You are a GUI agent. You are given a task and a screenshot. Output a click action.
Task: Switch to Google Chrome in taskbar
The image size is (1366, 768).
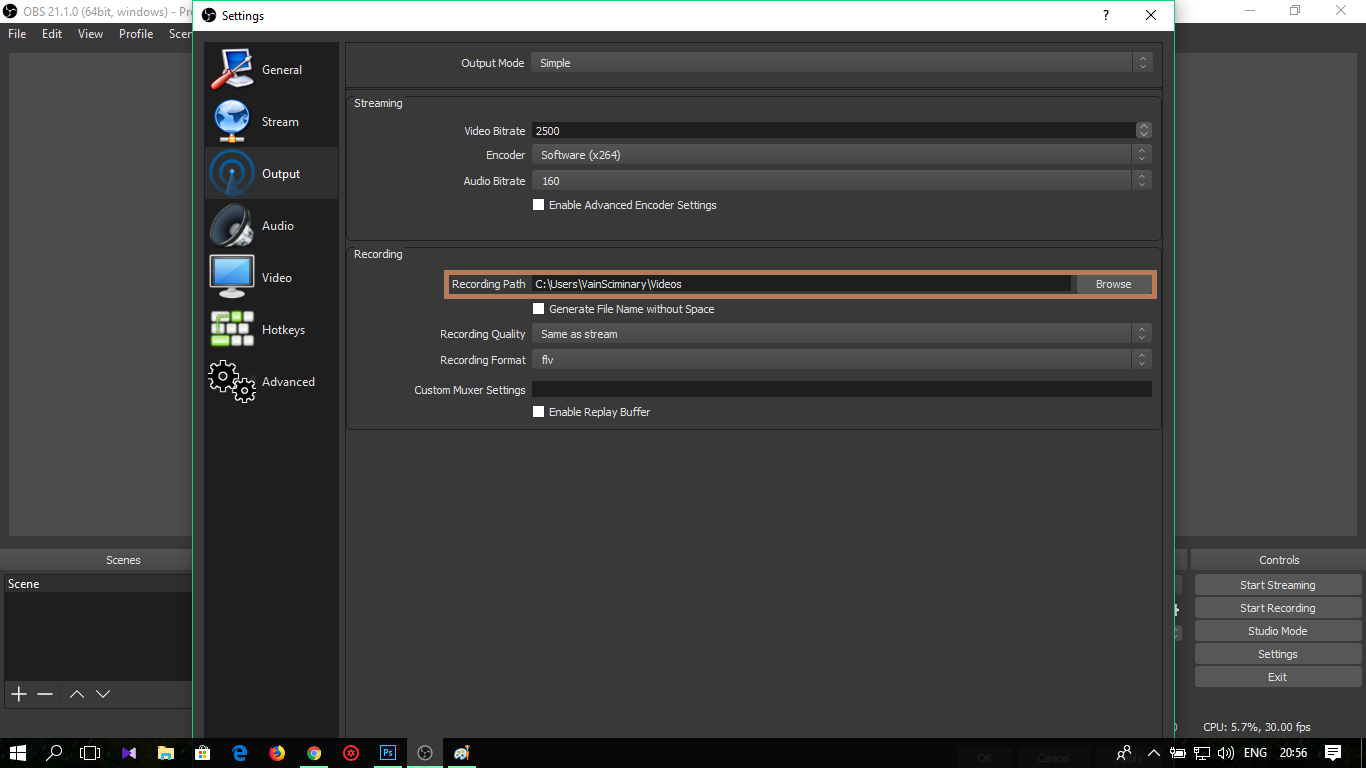click(x=314, y=753)
